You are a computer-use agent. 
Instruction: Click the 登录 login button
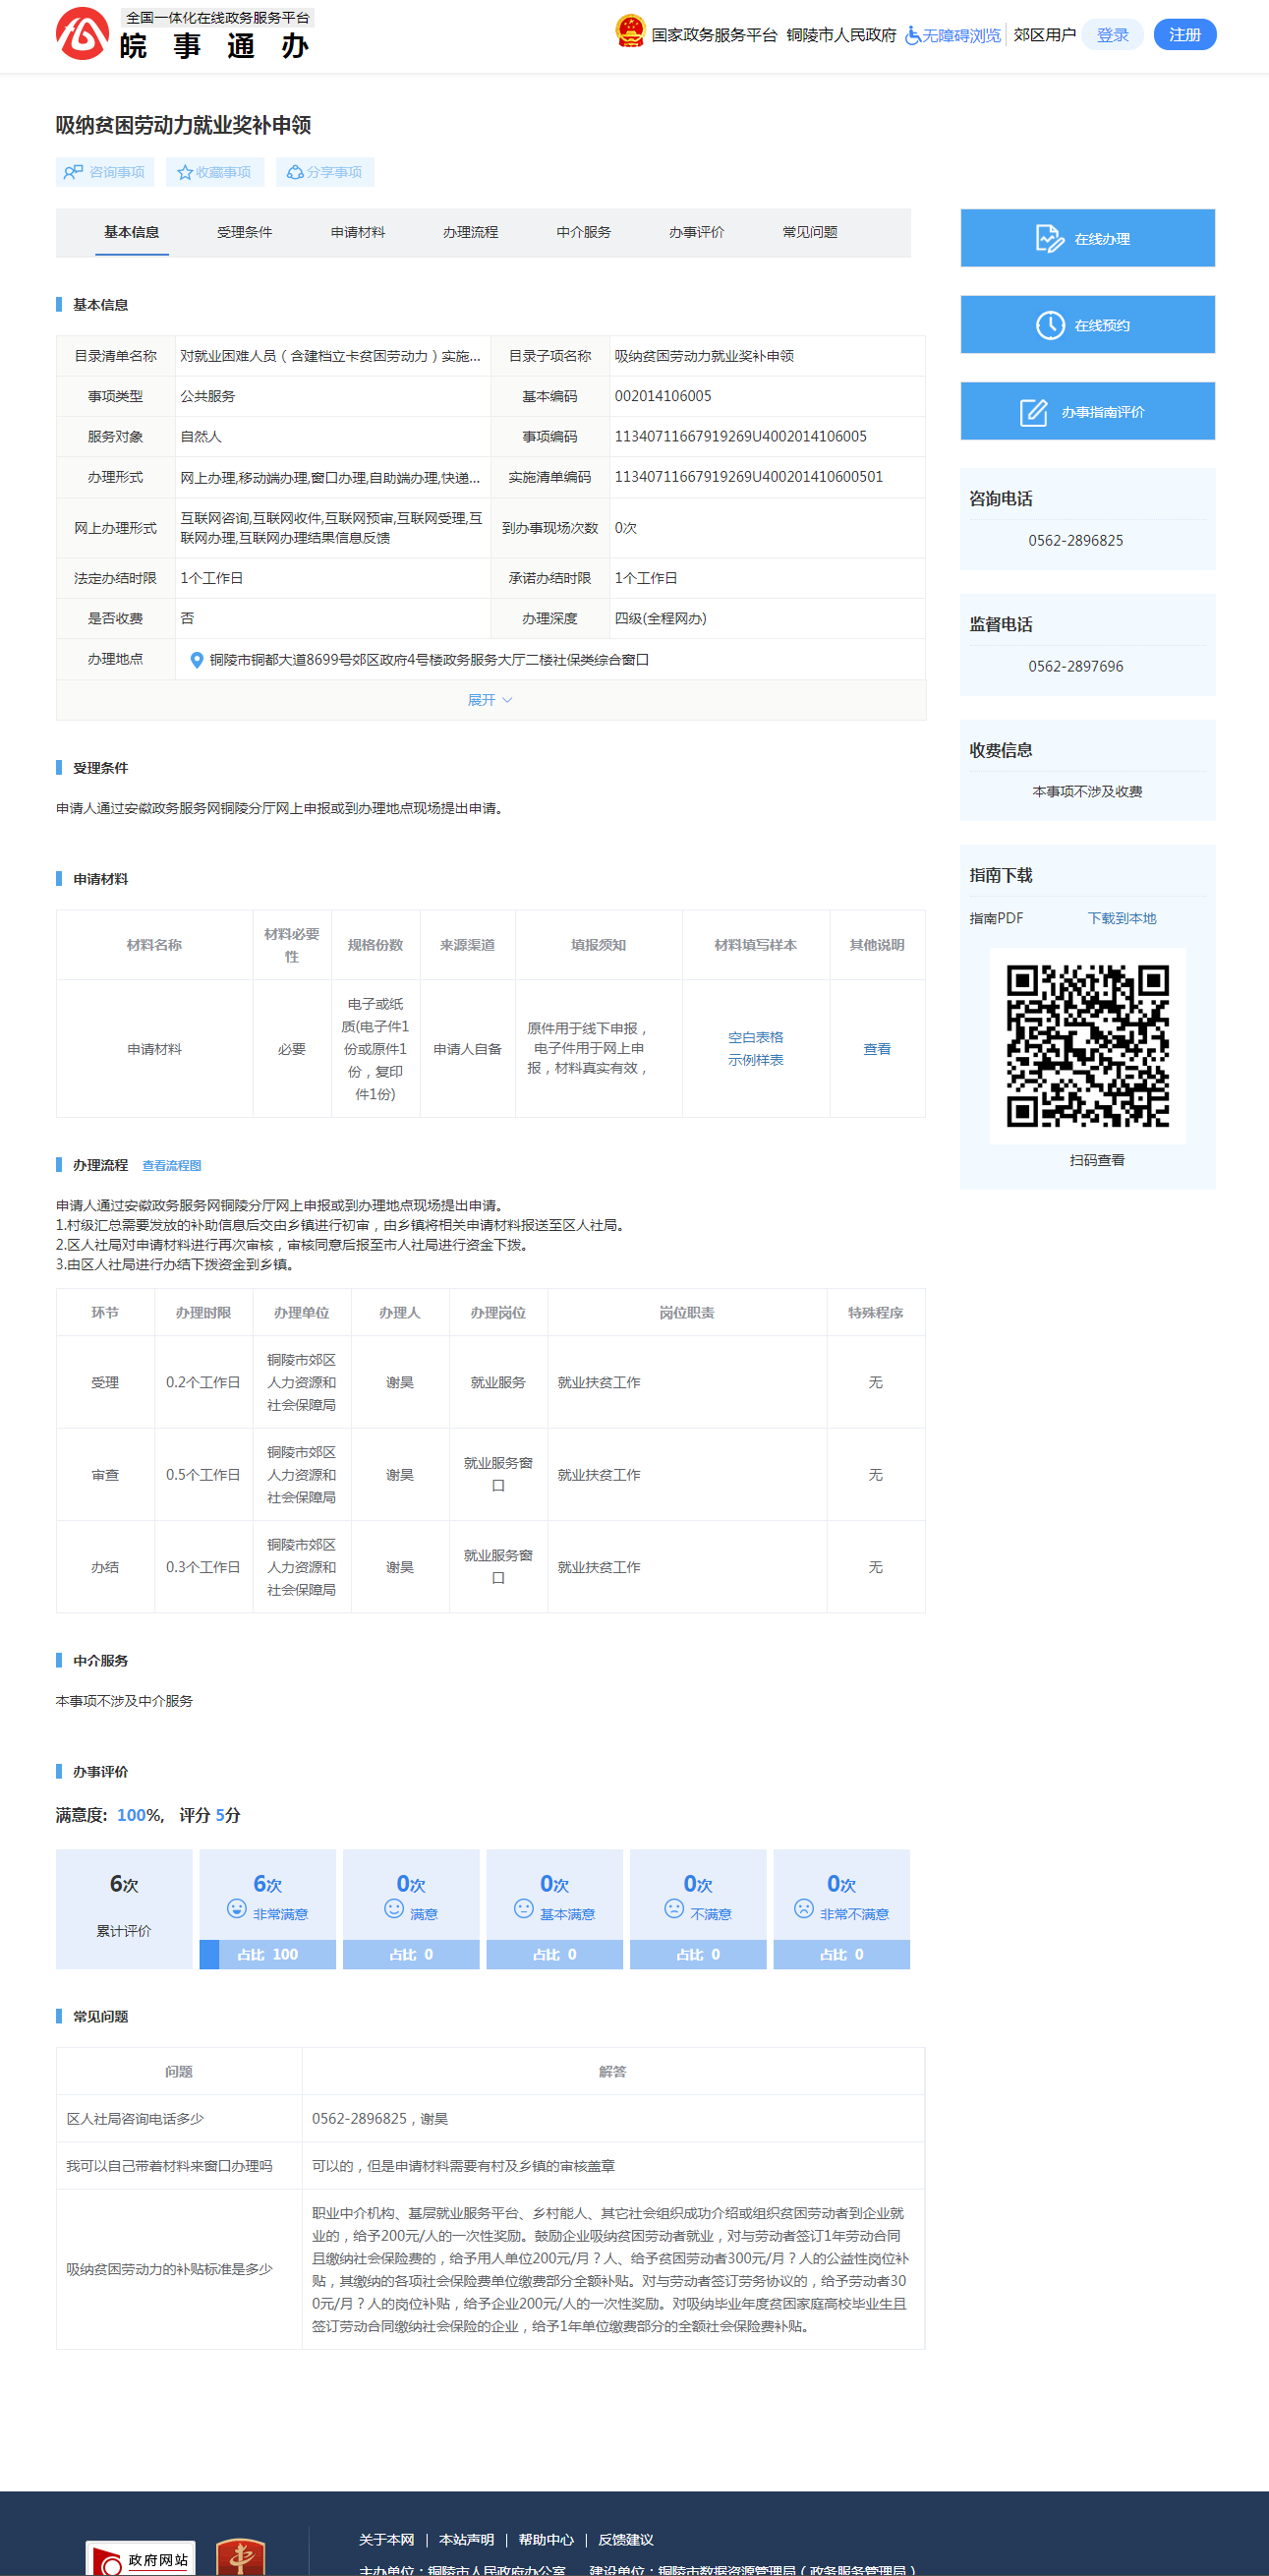click(1112, 35)
